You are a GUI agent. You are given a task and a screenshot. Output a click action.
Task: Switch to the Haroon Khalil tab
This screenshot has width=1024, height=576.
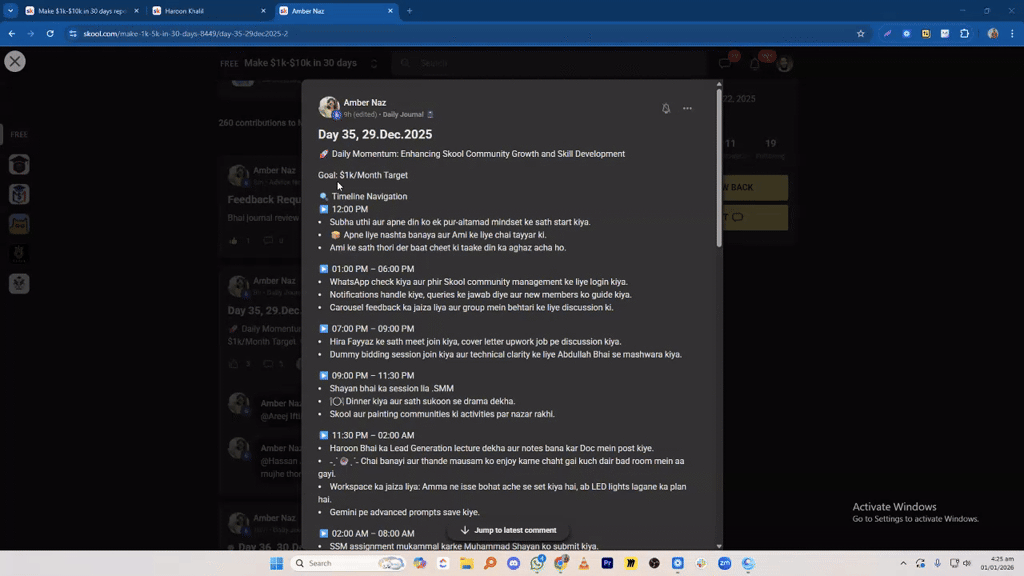tap(202, 11)
